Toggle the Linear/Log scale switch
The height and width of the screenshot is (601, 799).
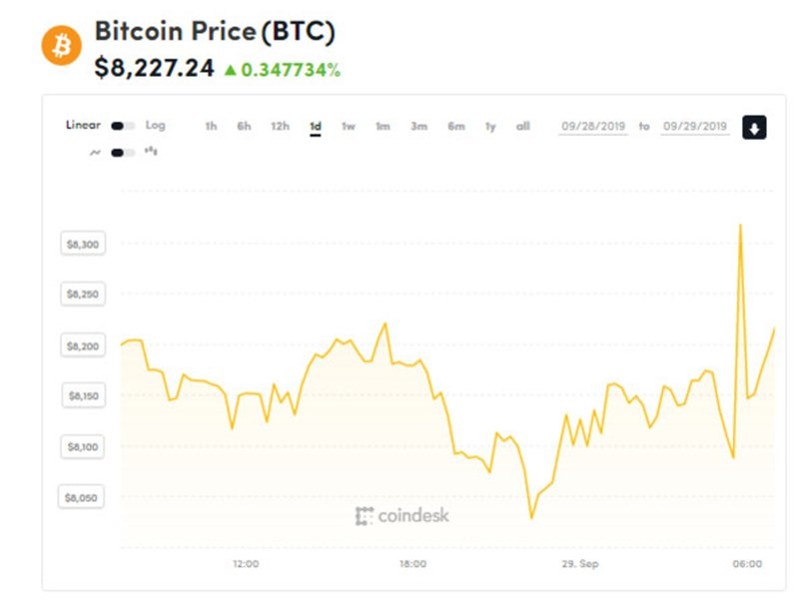click(x=123, y=126)
